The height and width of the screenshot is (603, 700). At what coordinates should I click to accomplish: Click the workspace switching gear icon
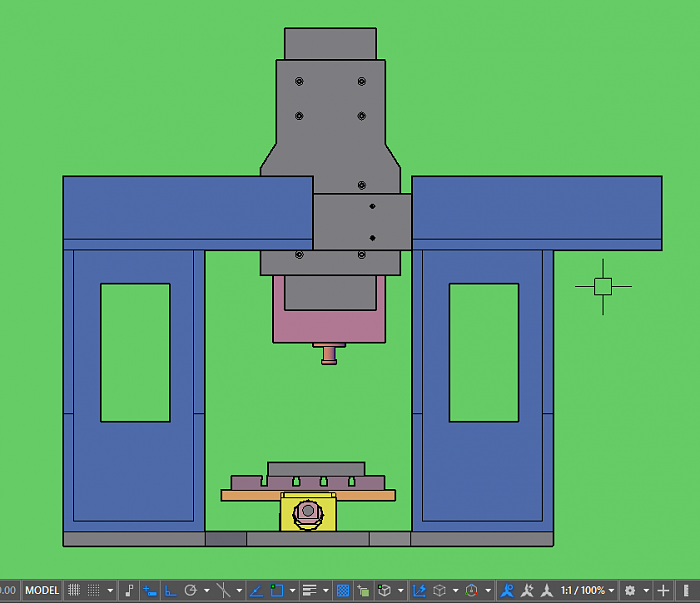point(630,590)
